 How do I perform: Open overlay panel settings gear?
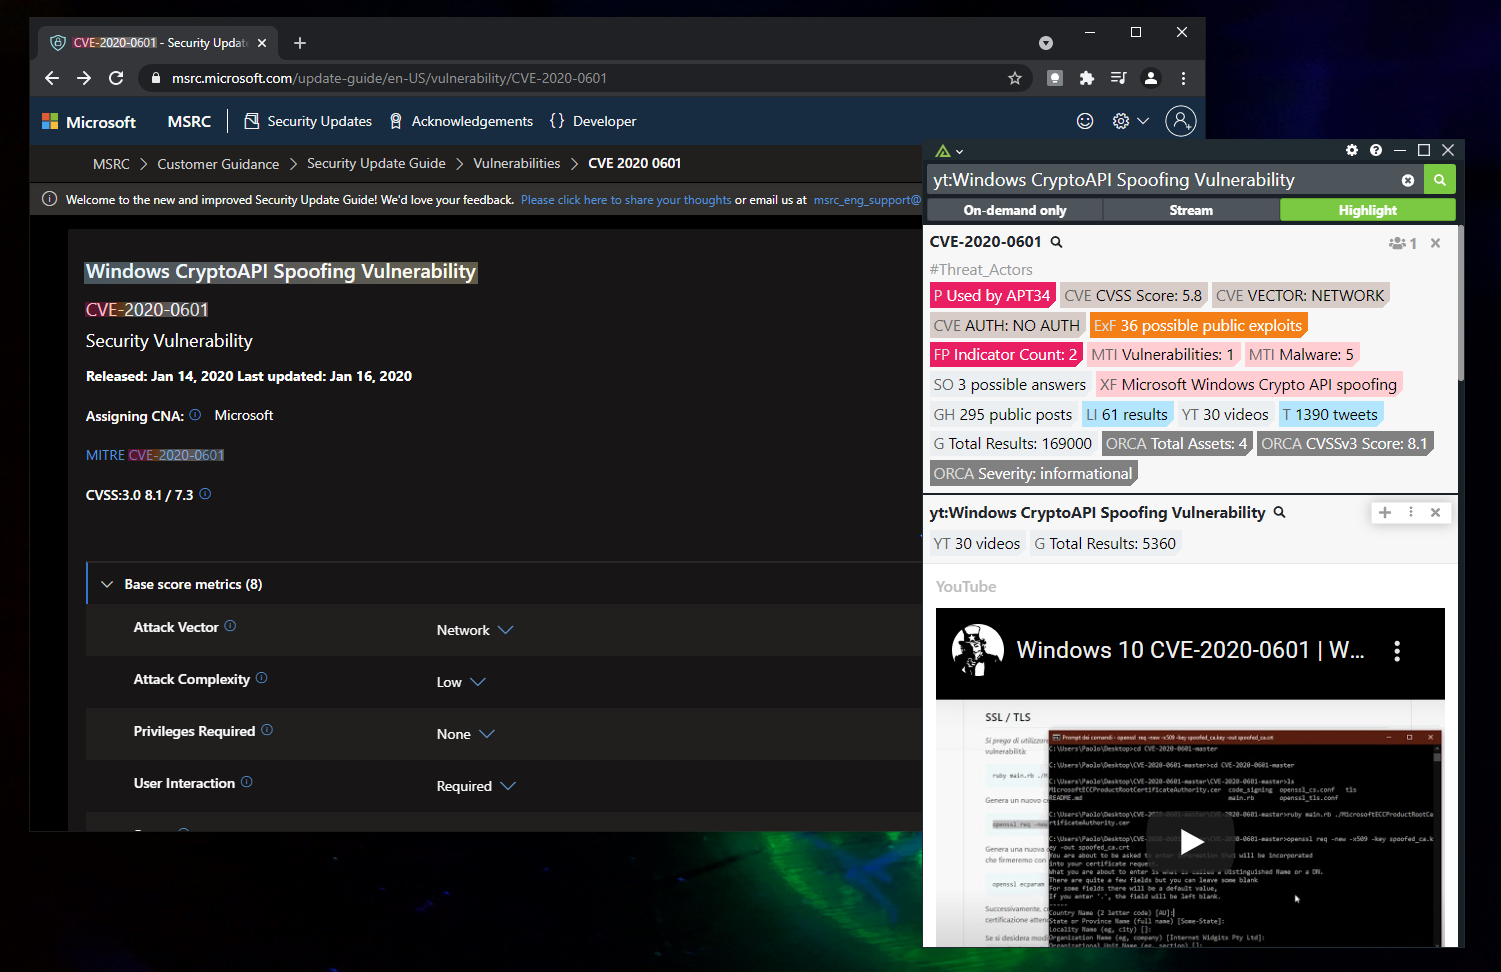[1352, 150]
